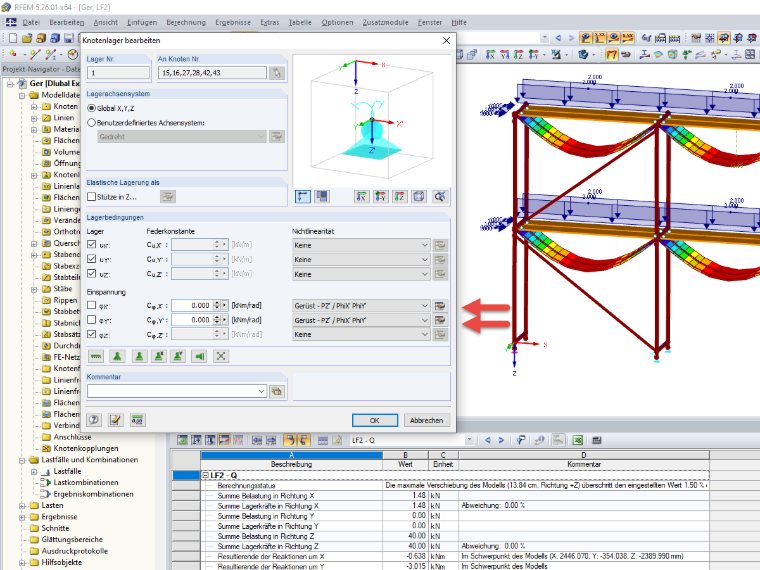Click the first green hinged support preset icon
Viewport: 760px width, 570px height.
coord(117,356)
